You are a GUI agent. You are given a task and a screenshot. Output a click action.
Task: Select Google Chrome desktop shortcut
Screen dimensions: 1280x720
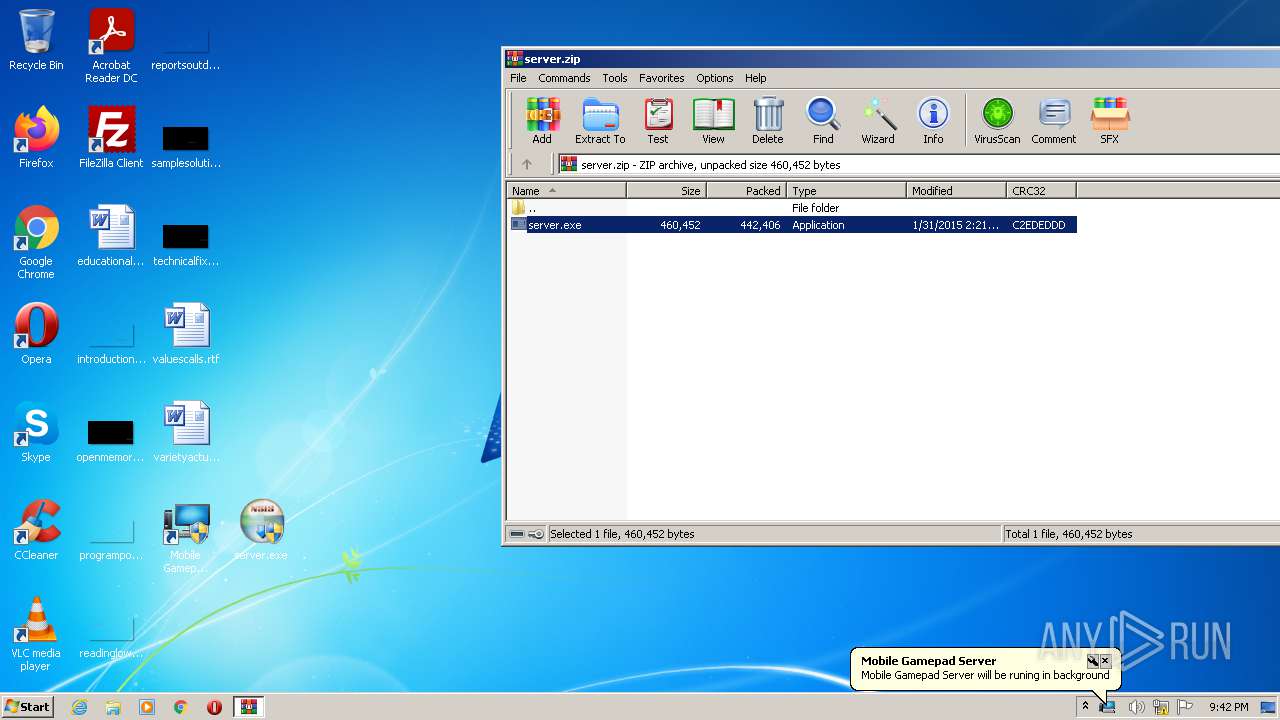36,242
